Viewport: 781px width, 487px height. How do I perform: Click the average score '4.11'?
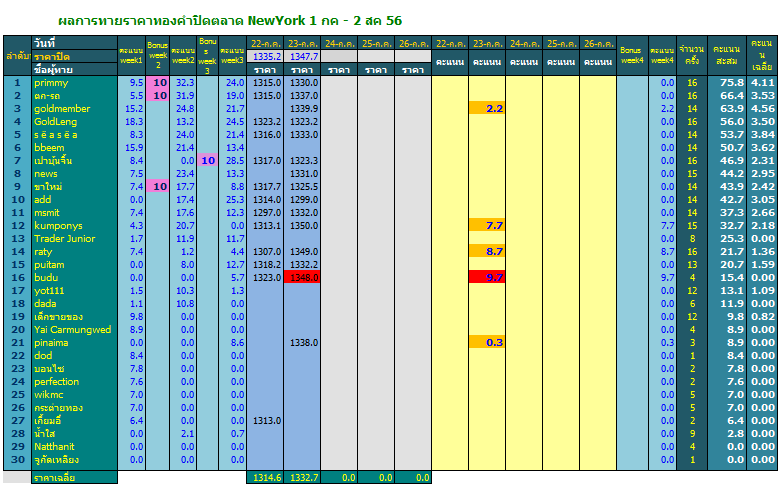pyautogui.click(x=762, y=83)
